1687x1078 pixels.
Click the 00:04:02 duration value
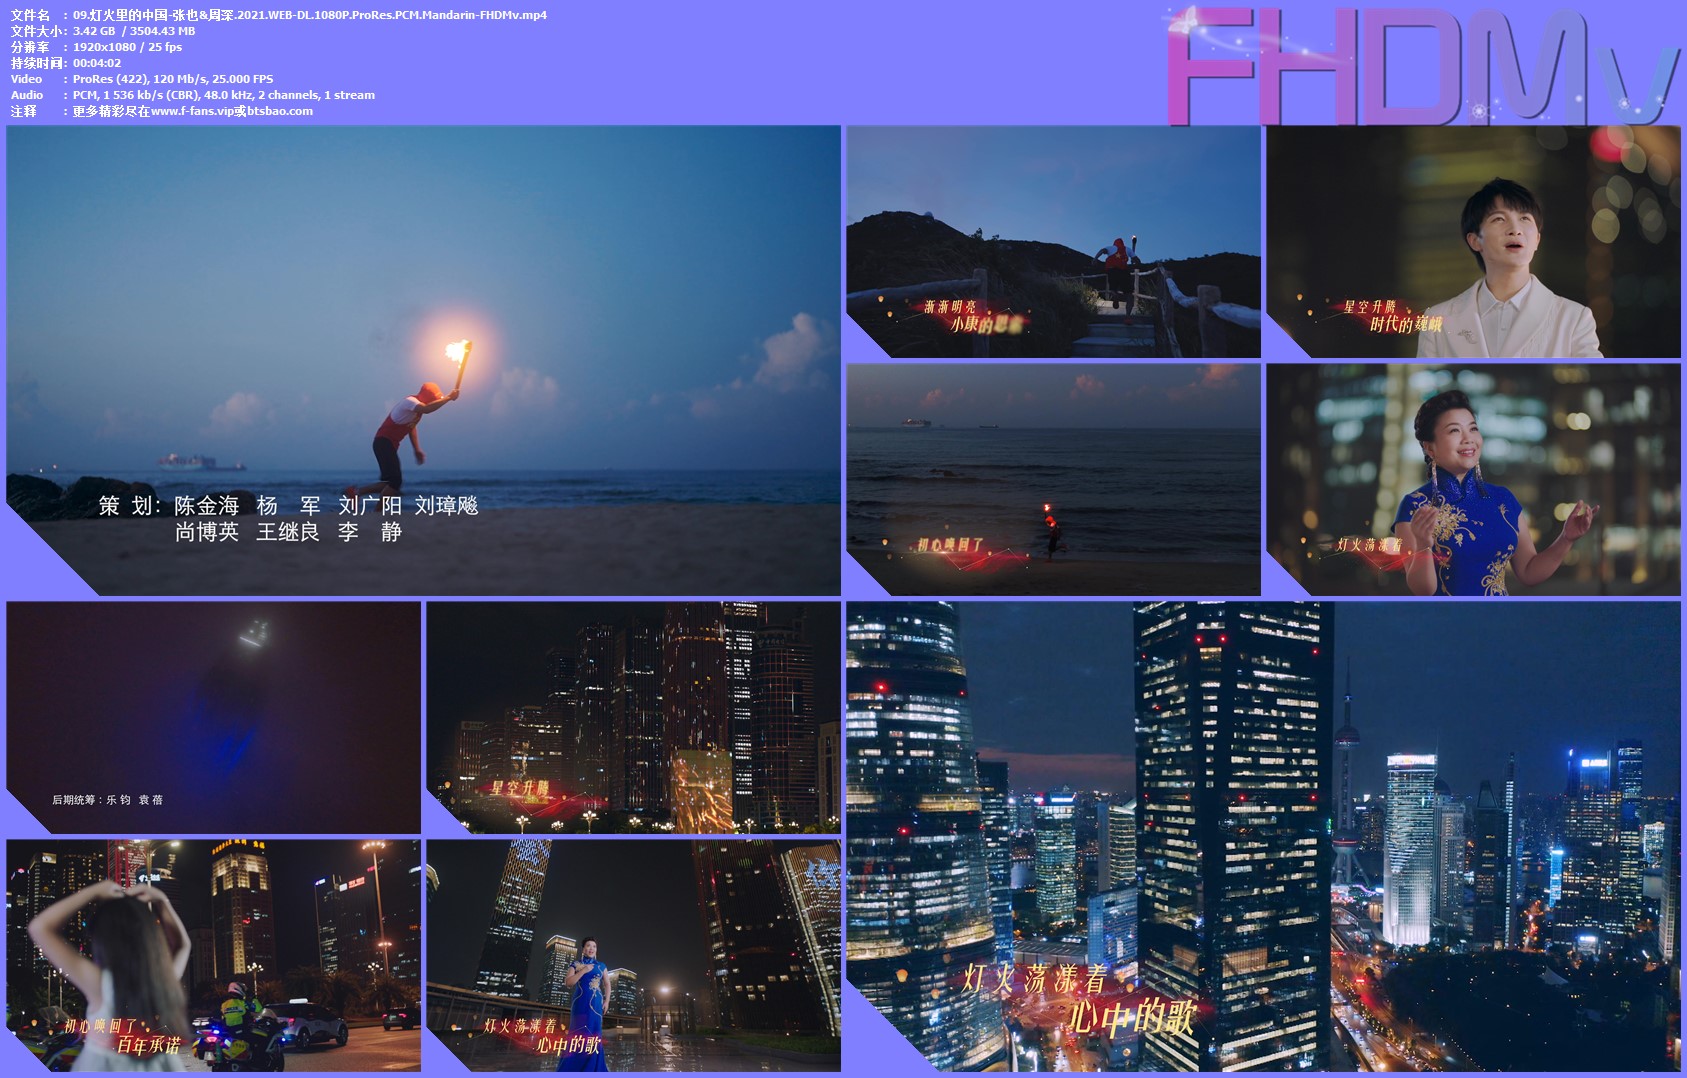[x=97, y=63]
